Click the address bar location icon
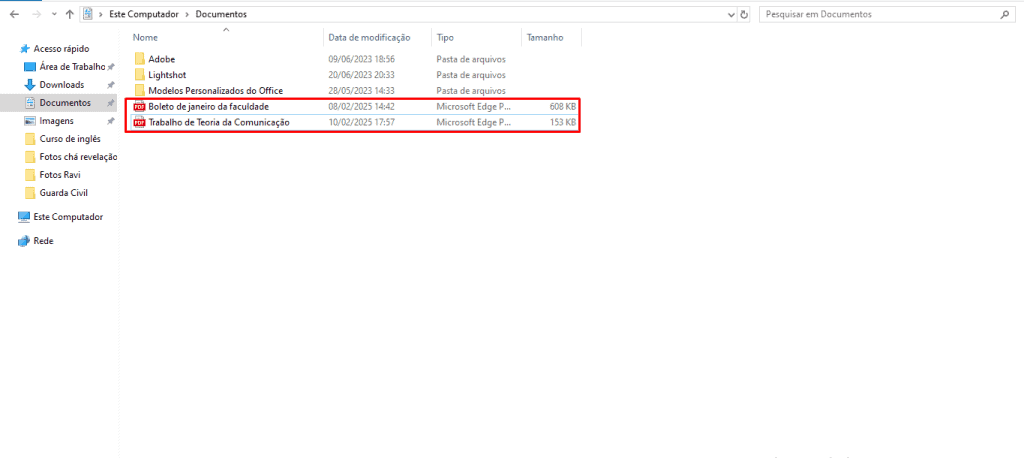 pyautogui.click(x=88, y=14)
